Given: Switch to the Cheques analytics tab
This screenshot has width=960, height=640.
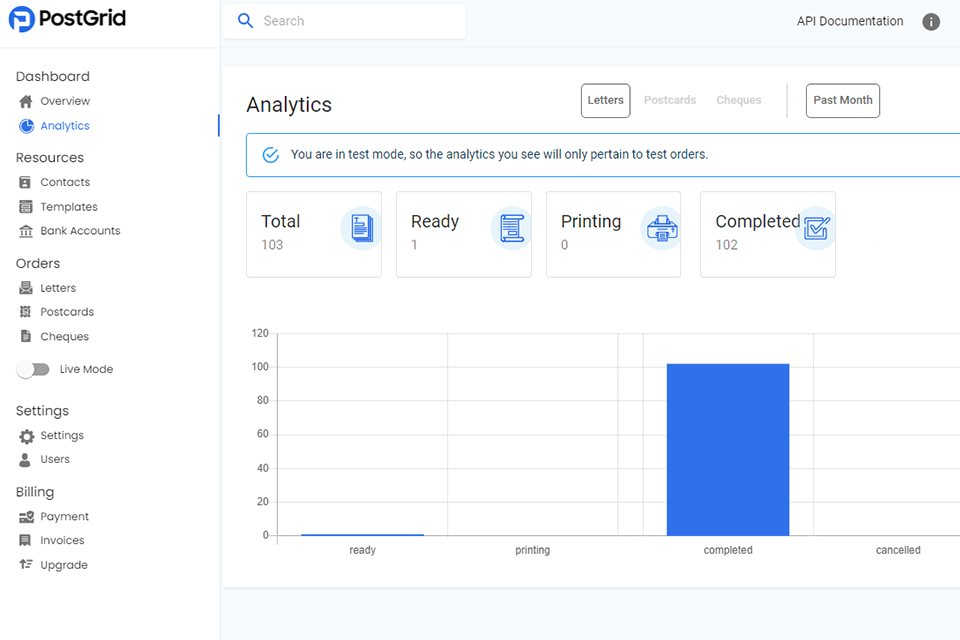Looking at the screenshot, I should [x=739, y=100].
